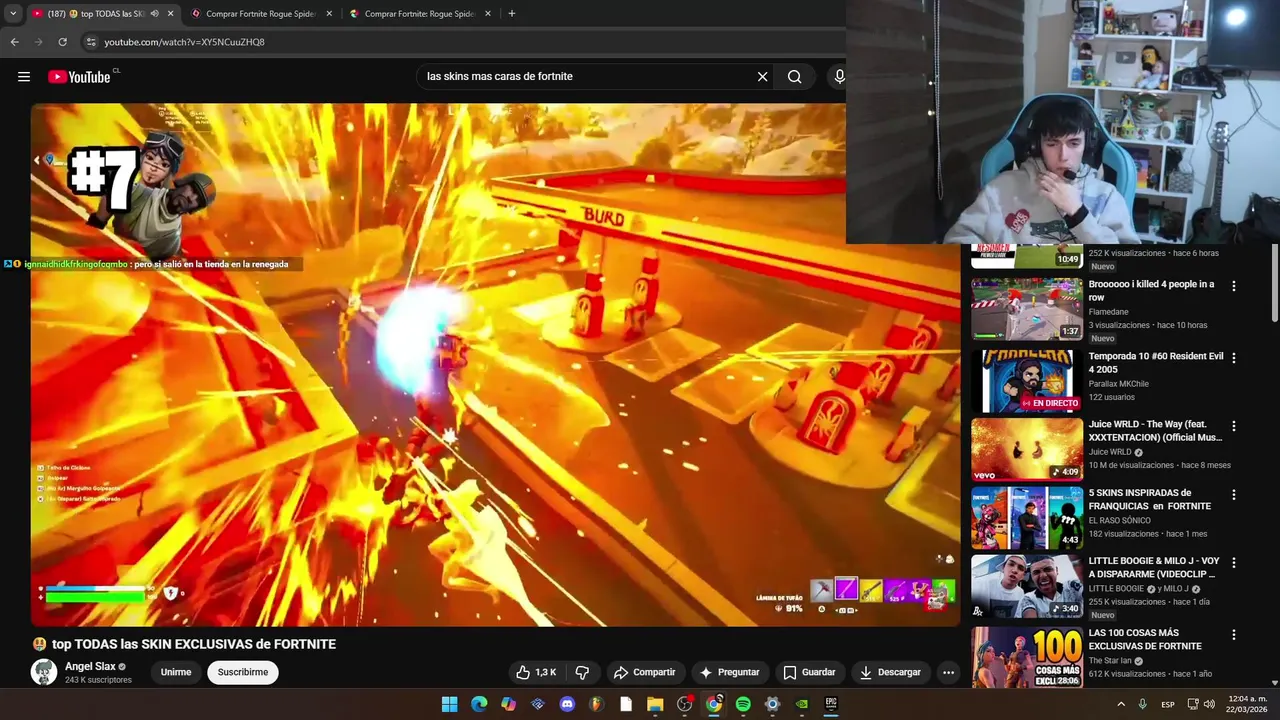Screen dimensions: 1280x720
Task: Open Microsoft Edge from the taskbar
Action: click(479, 704)
